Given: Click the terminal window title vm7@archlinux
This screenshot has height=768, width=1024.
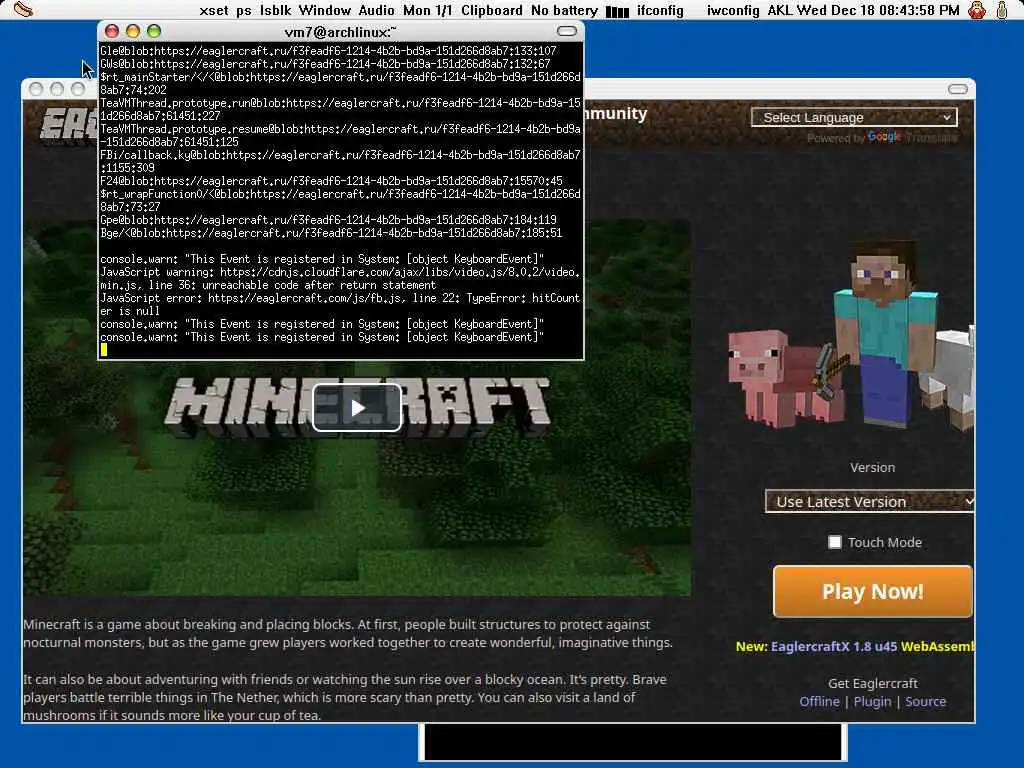Looking at the screenshot, I should pyautogui.click(x=340, y=31).
